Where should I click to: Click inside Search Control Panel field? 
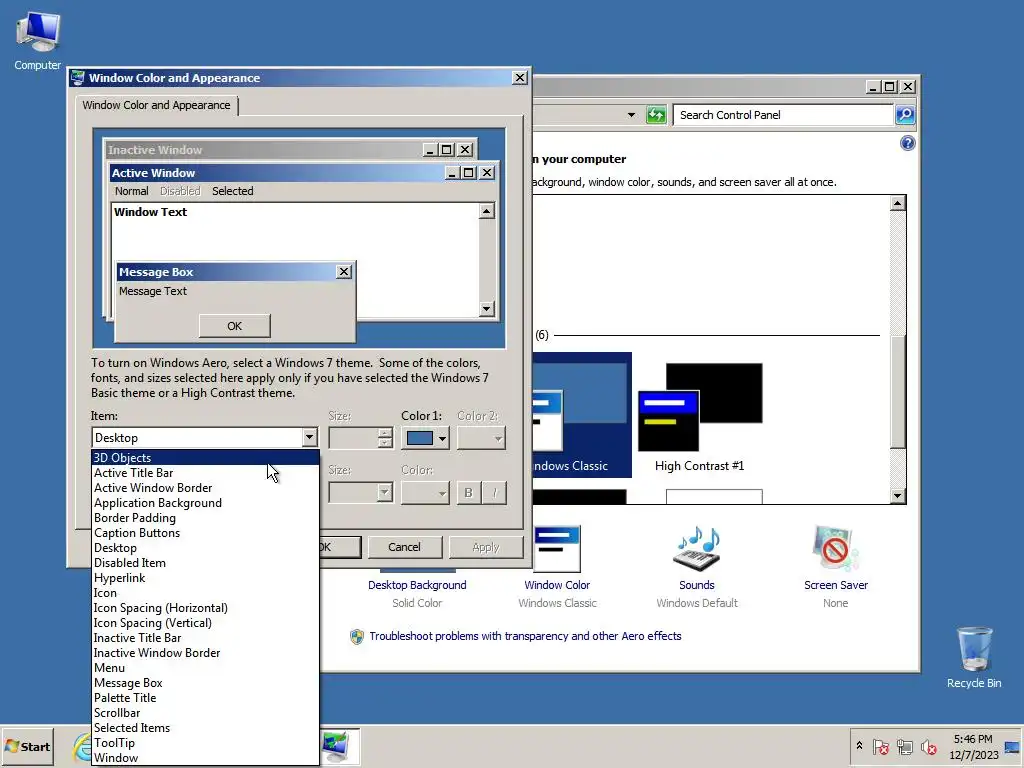(782, 115)
